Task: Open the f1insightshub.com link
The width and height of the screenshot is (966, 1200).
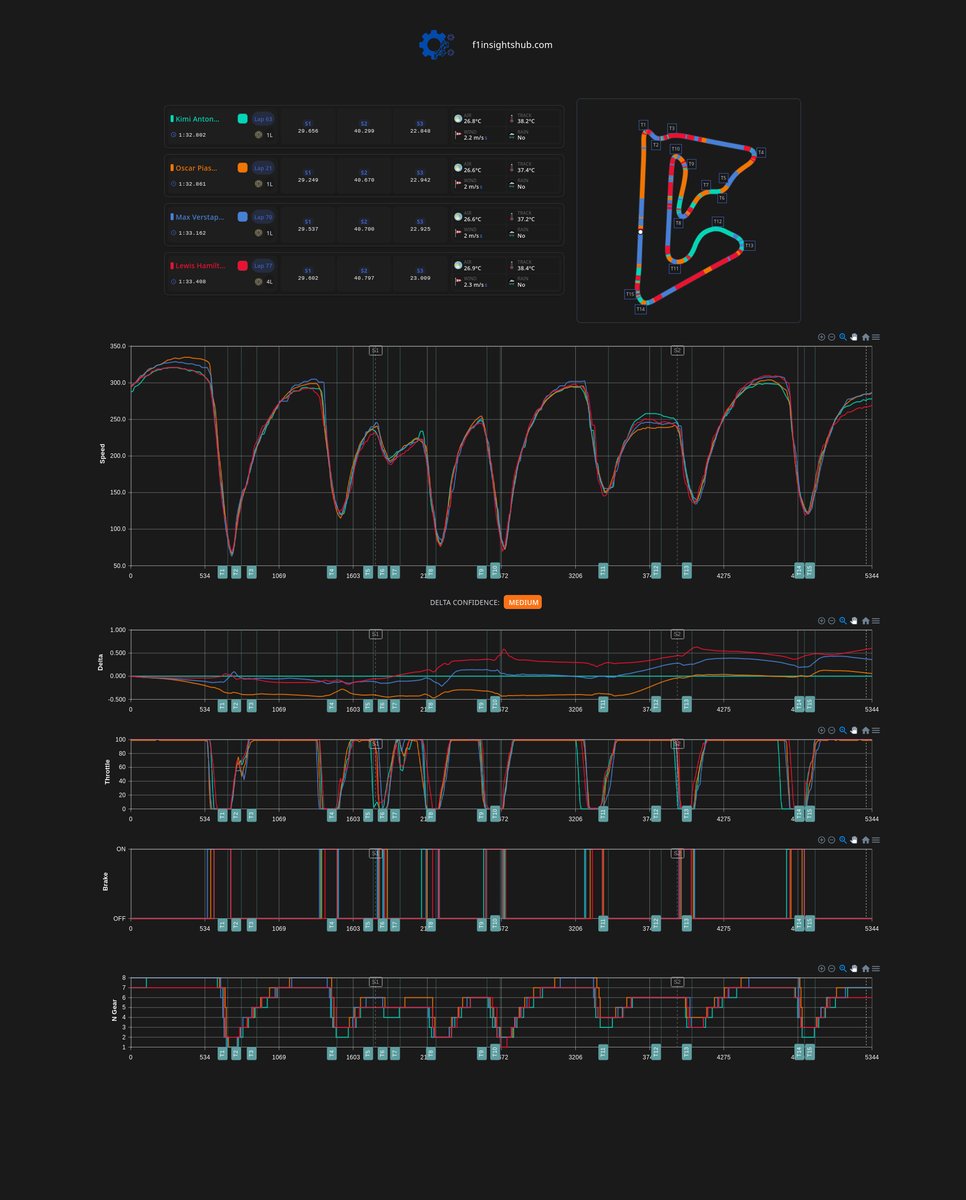Action: (512, 45)
